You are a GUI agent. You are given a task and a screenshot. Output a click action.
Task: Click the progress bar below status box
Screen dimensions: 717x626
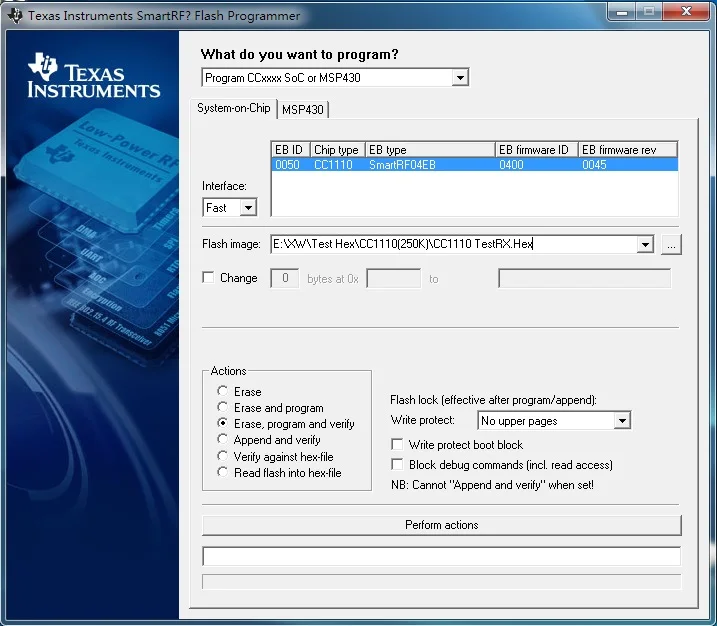(x=442, y=582)
